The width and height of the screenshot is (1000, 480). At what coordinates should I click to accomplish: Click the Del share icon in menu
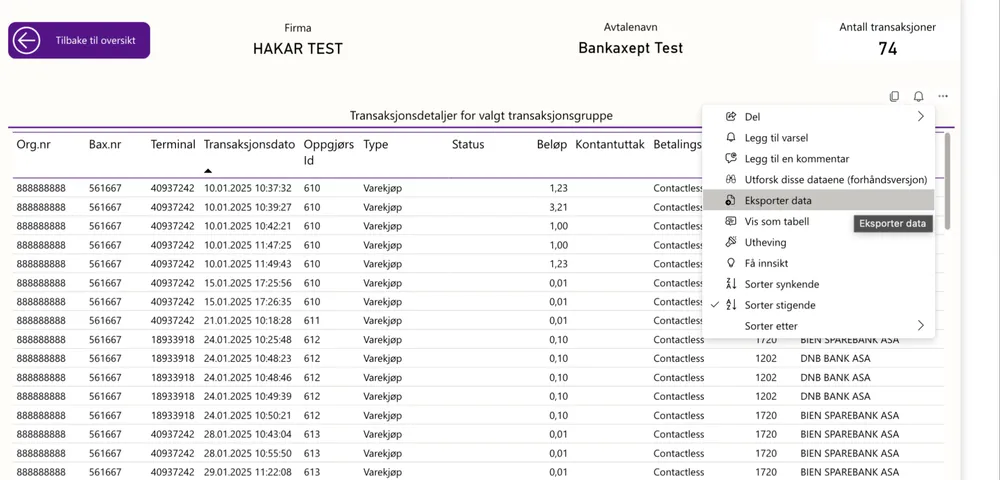(x=730, y=117)
